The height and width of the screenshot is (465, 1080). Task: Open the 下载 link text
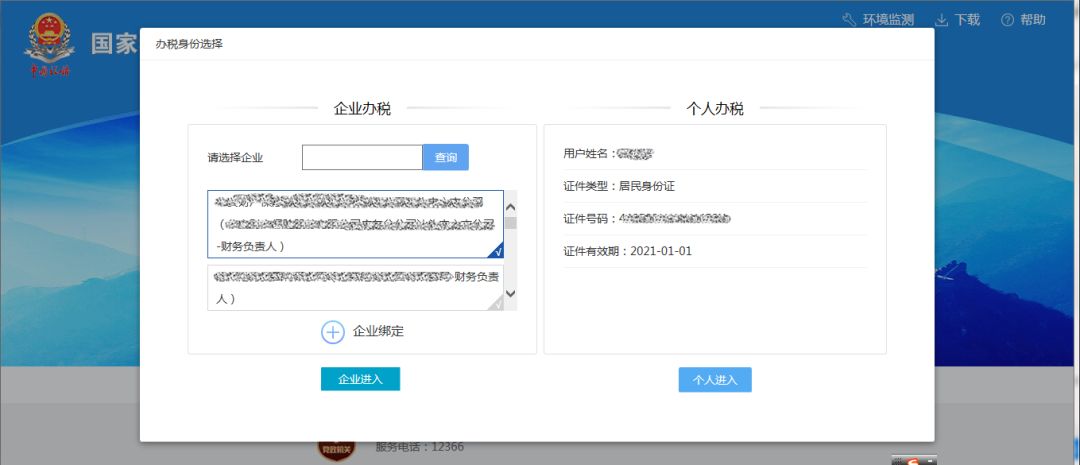(x=967, y=20)
